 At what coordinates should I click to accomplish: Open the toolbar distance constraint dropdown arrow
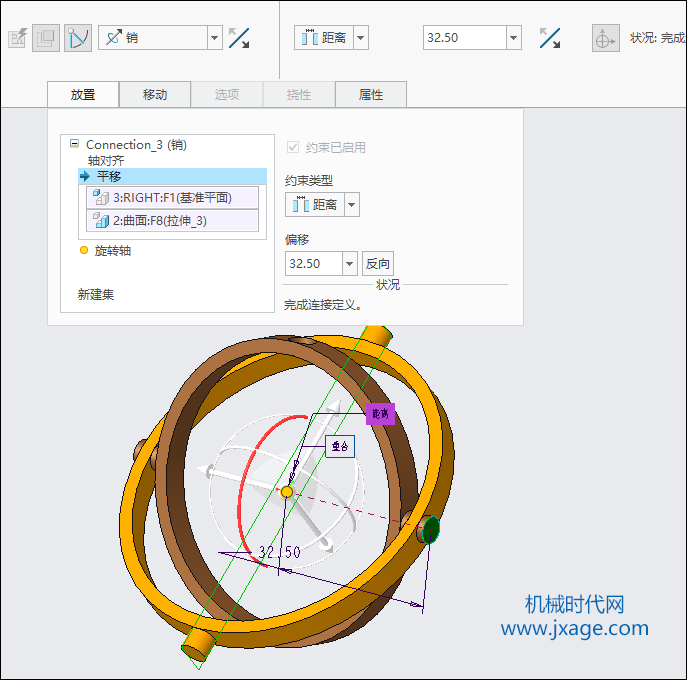coord(361,38)
